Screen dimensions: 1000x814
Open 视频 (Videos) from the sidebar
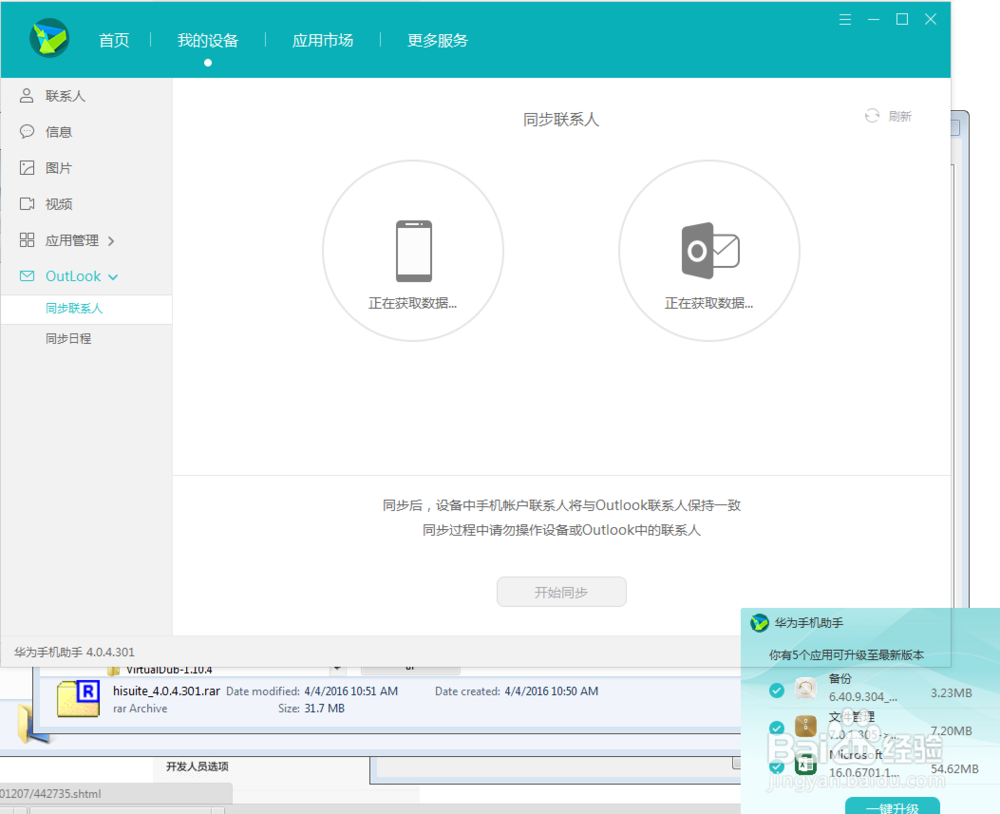(60, 203)
